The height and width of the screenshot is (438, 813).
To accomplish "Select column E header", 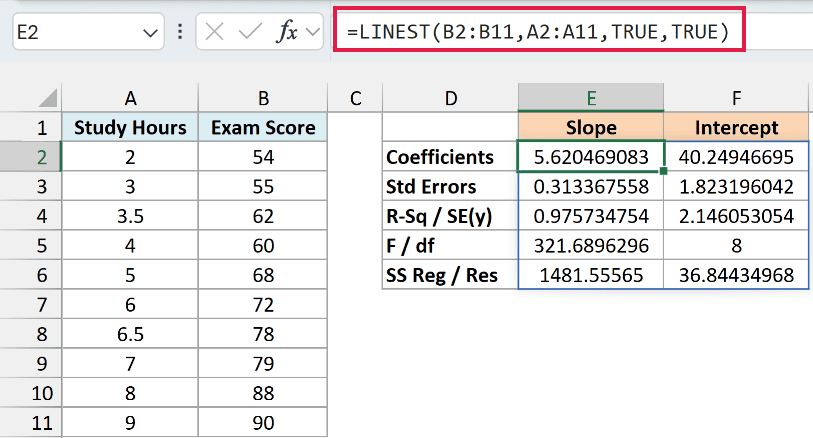I will tap(591, 97).
